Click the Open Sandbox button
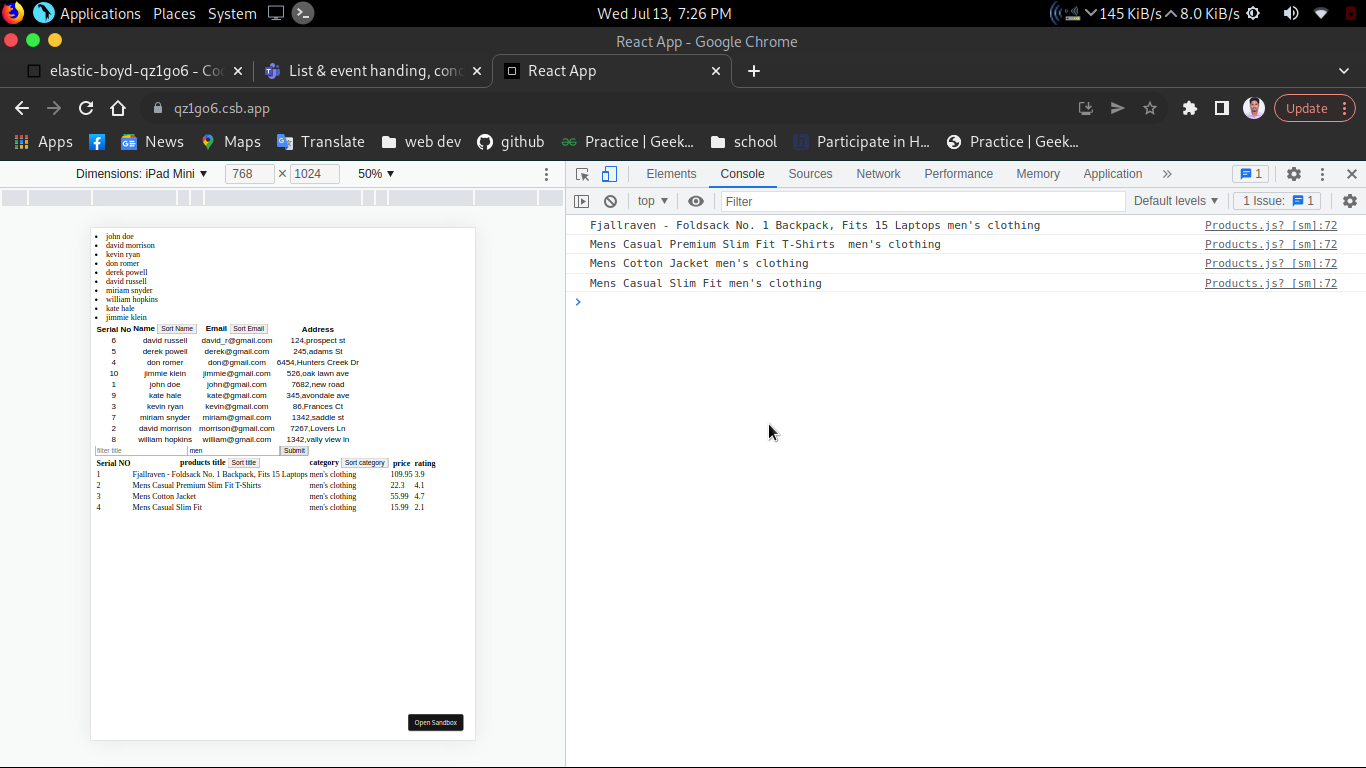Viewport: 1366px width, 768px height. point(436,723)
